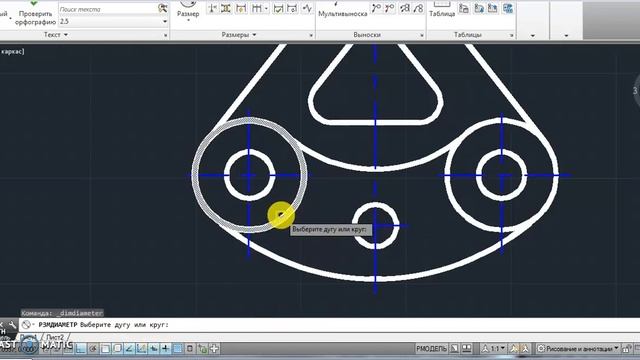Toggle the object snap tracking status icon
This screenshot has width=640, height=360.
pyautogui.click(x=129, y=349)
